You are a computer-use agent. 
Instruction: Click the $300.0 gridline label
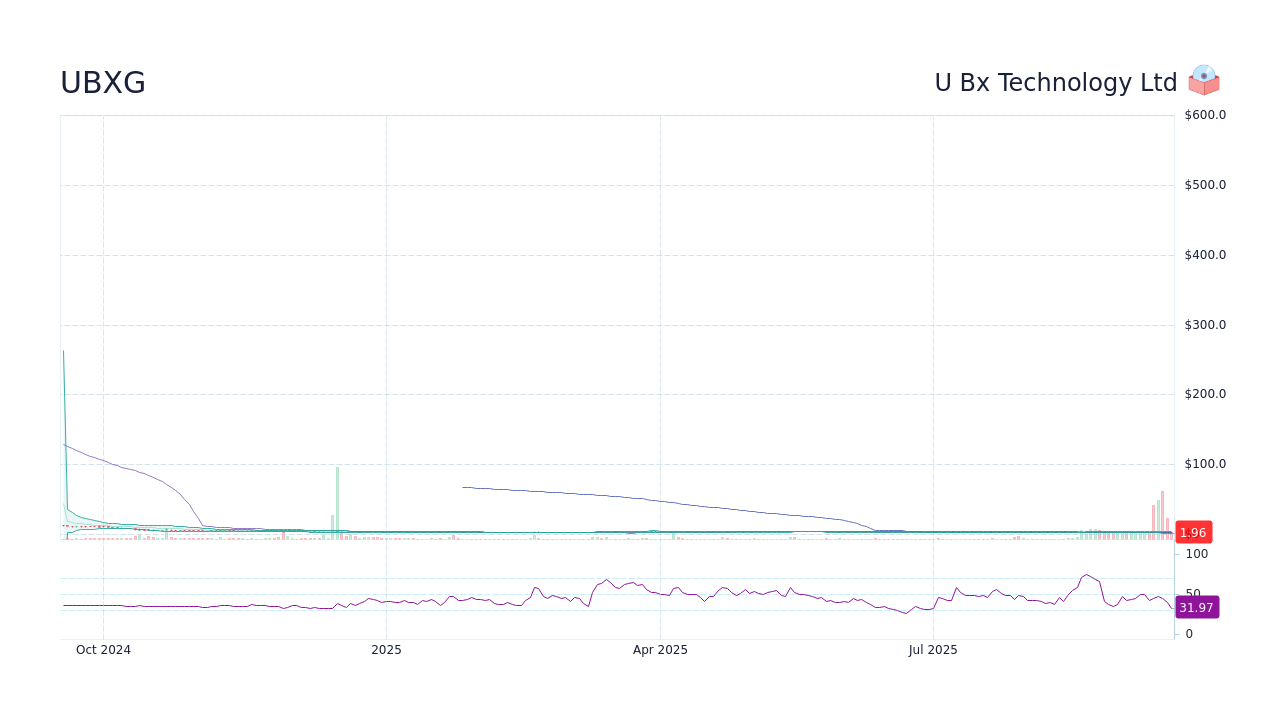1204,324
